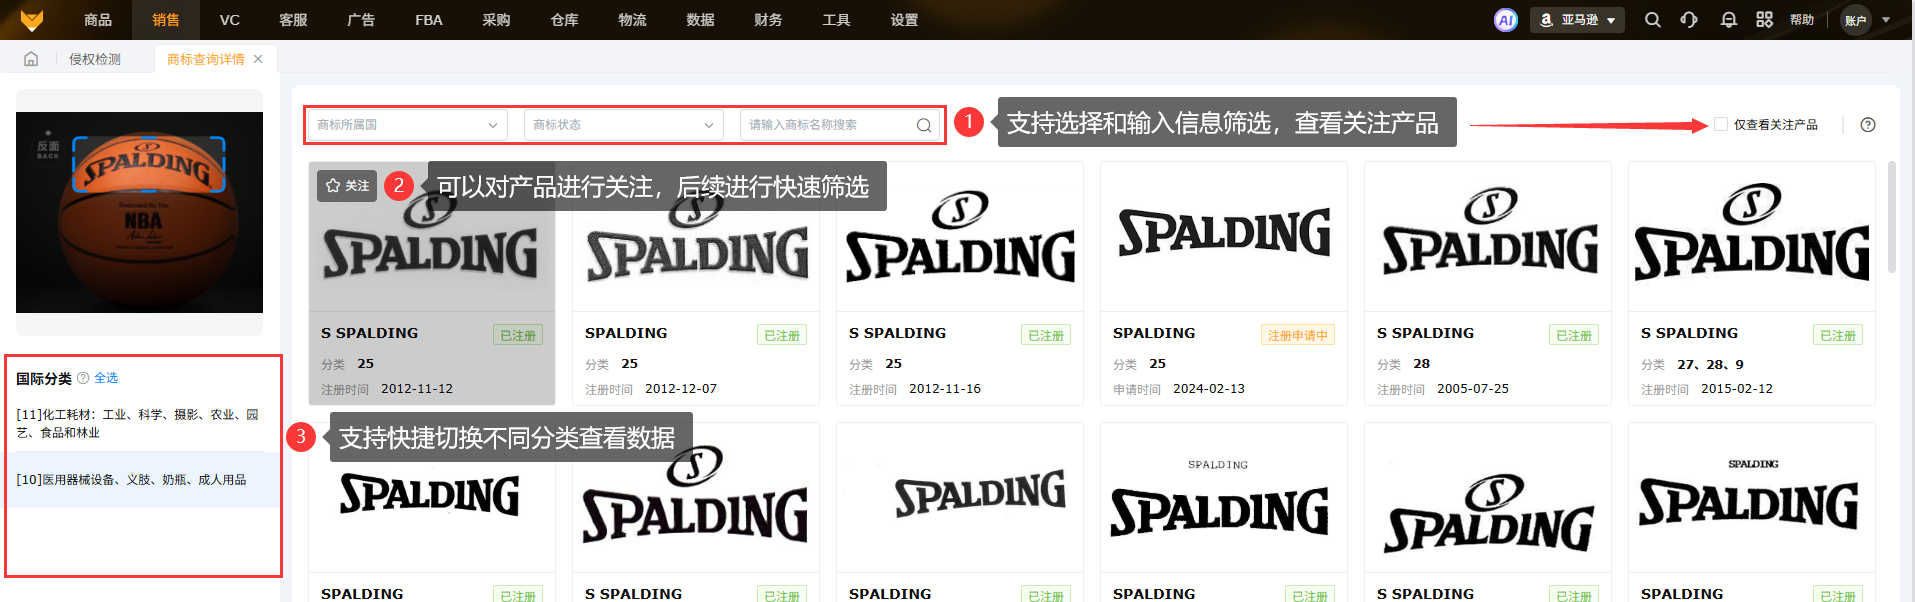
Task: Switch to the 侵权检测 tab
Action: 95,59
